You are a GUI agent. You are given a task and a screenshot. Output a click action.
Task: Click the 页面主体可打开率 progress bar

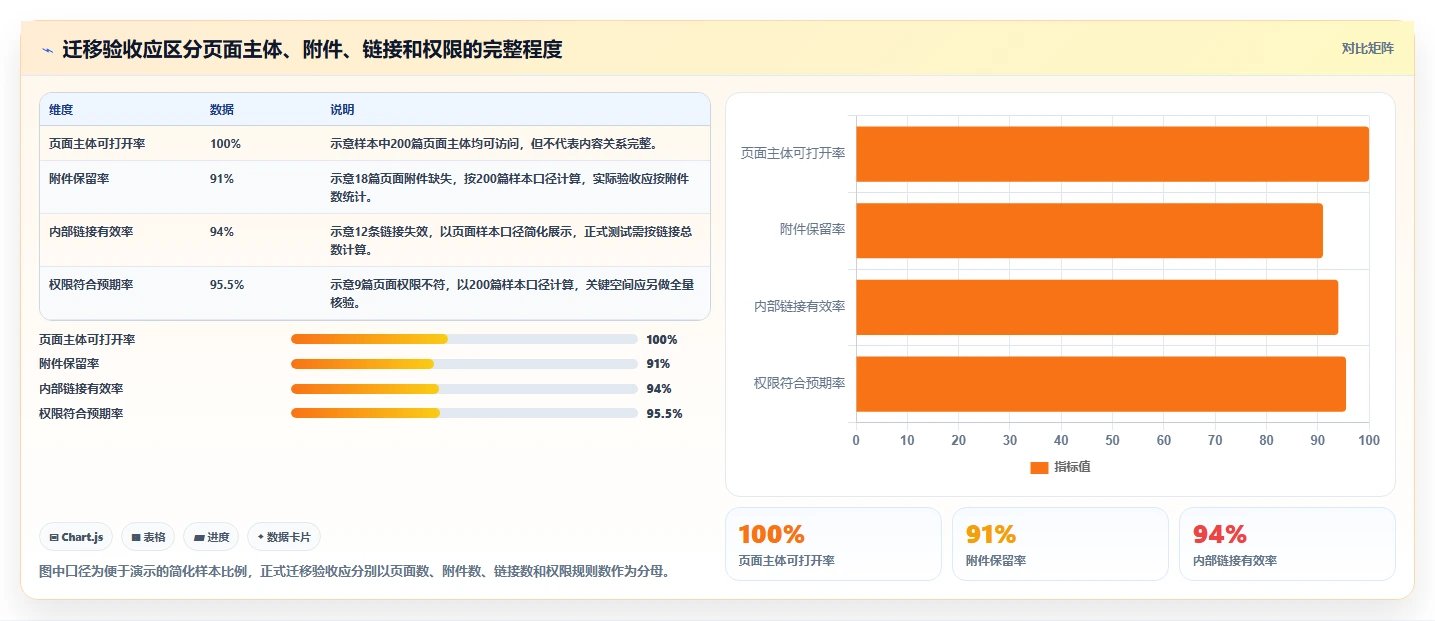pos(464,339)
